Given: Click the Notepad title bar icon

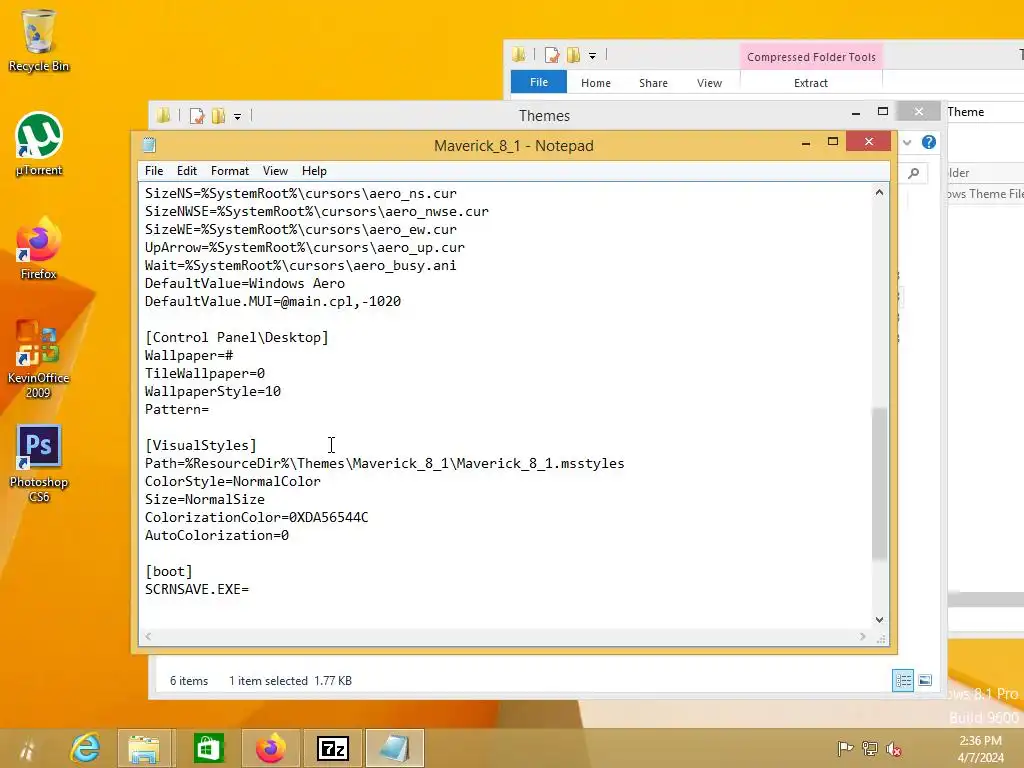Looking at the screenshot, I should click(x=150, y=145).
